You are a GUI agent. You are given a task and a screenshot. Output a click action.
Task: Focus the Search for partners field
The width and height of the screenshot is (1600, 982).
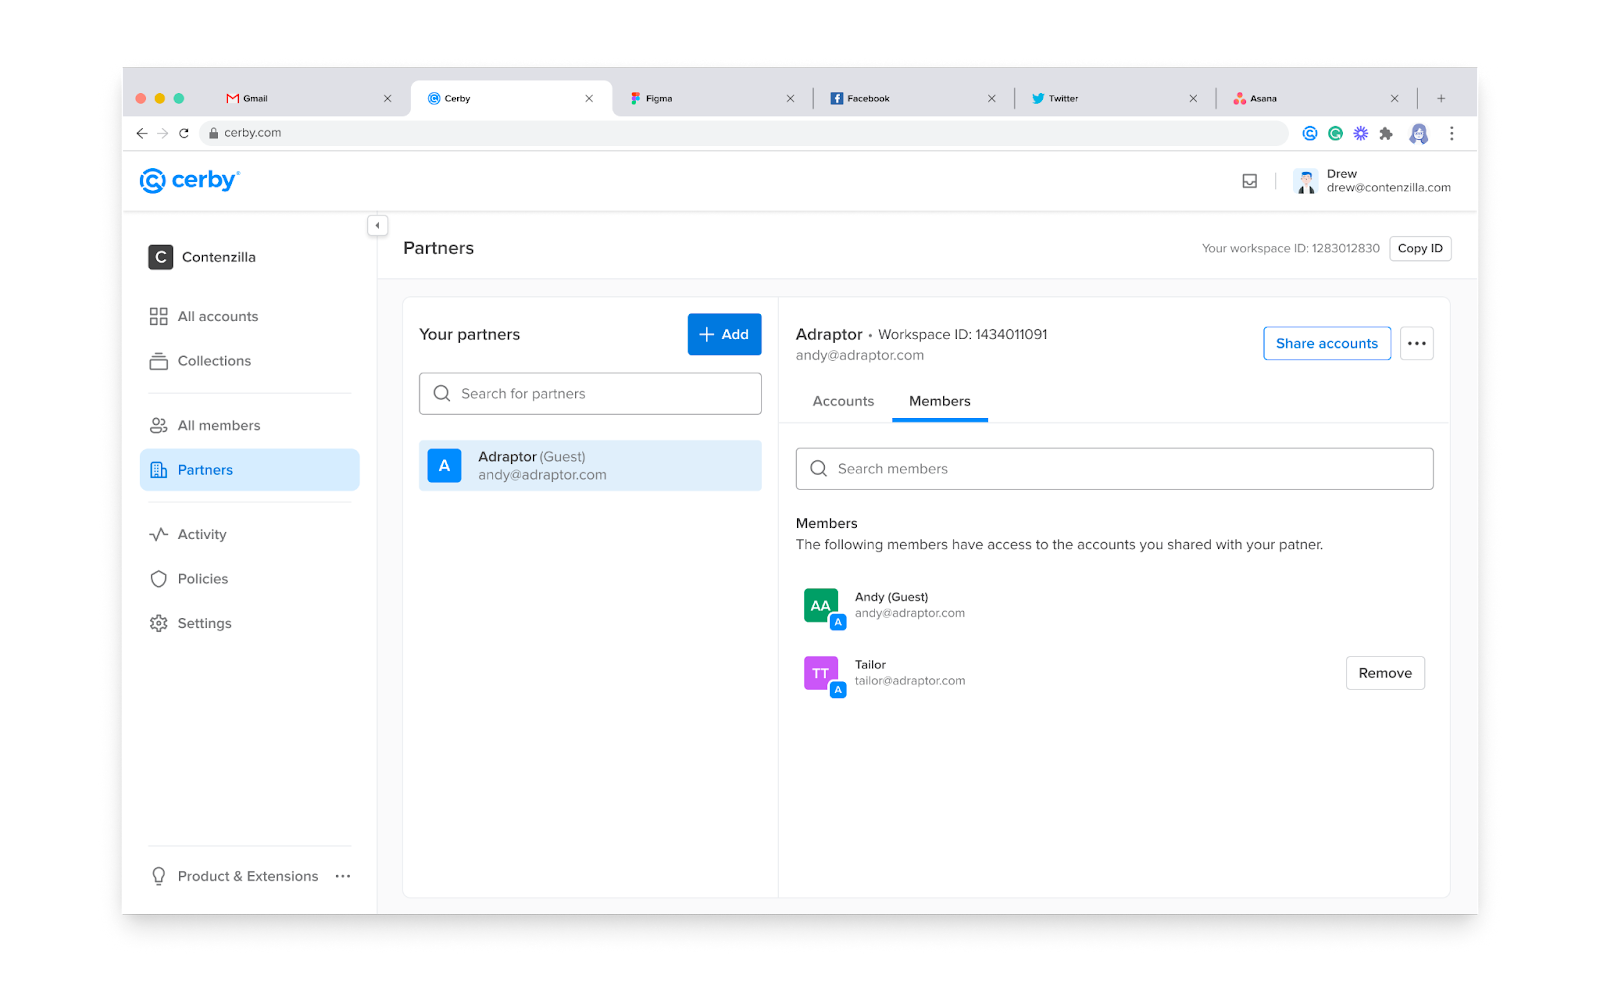(x=590, y=394)
